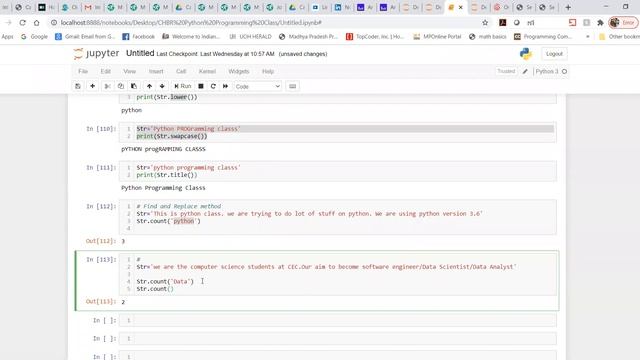Open the Cell menu
This screenshot has height=360, width=640.
(181, 71)
